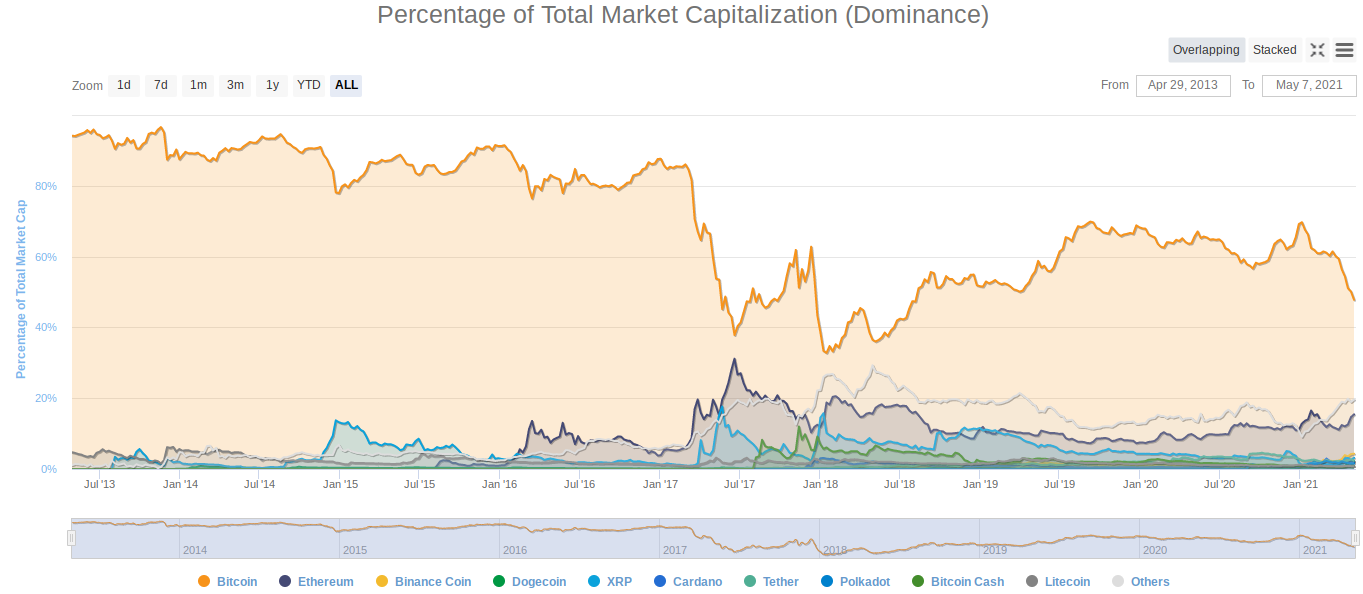Toggle Tether legend item
The width and height of the screenshot is (1363, 594).
(x=770, y=581)
